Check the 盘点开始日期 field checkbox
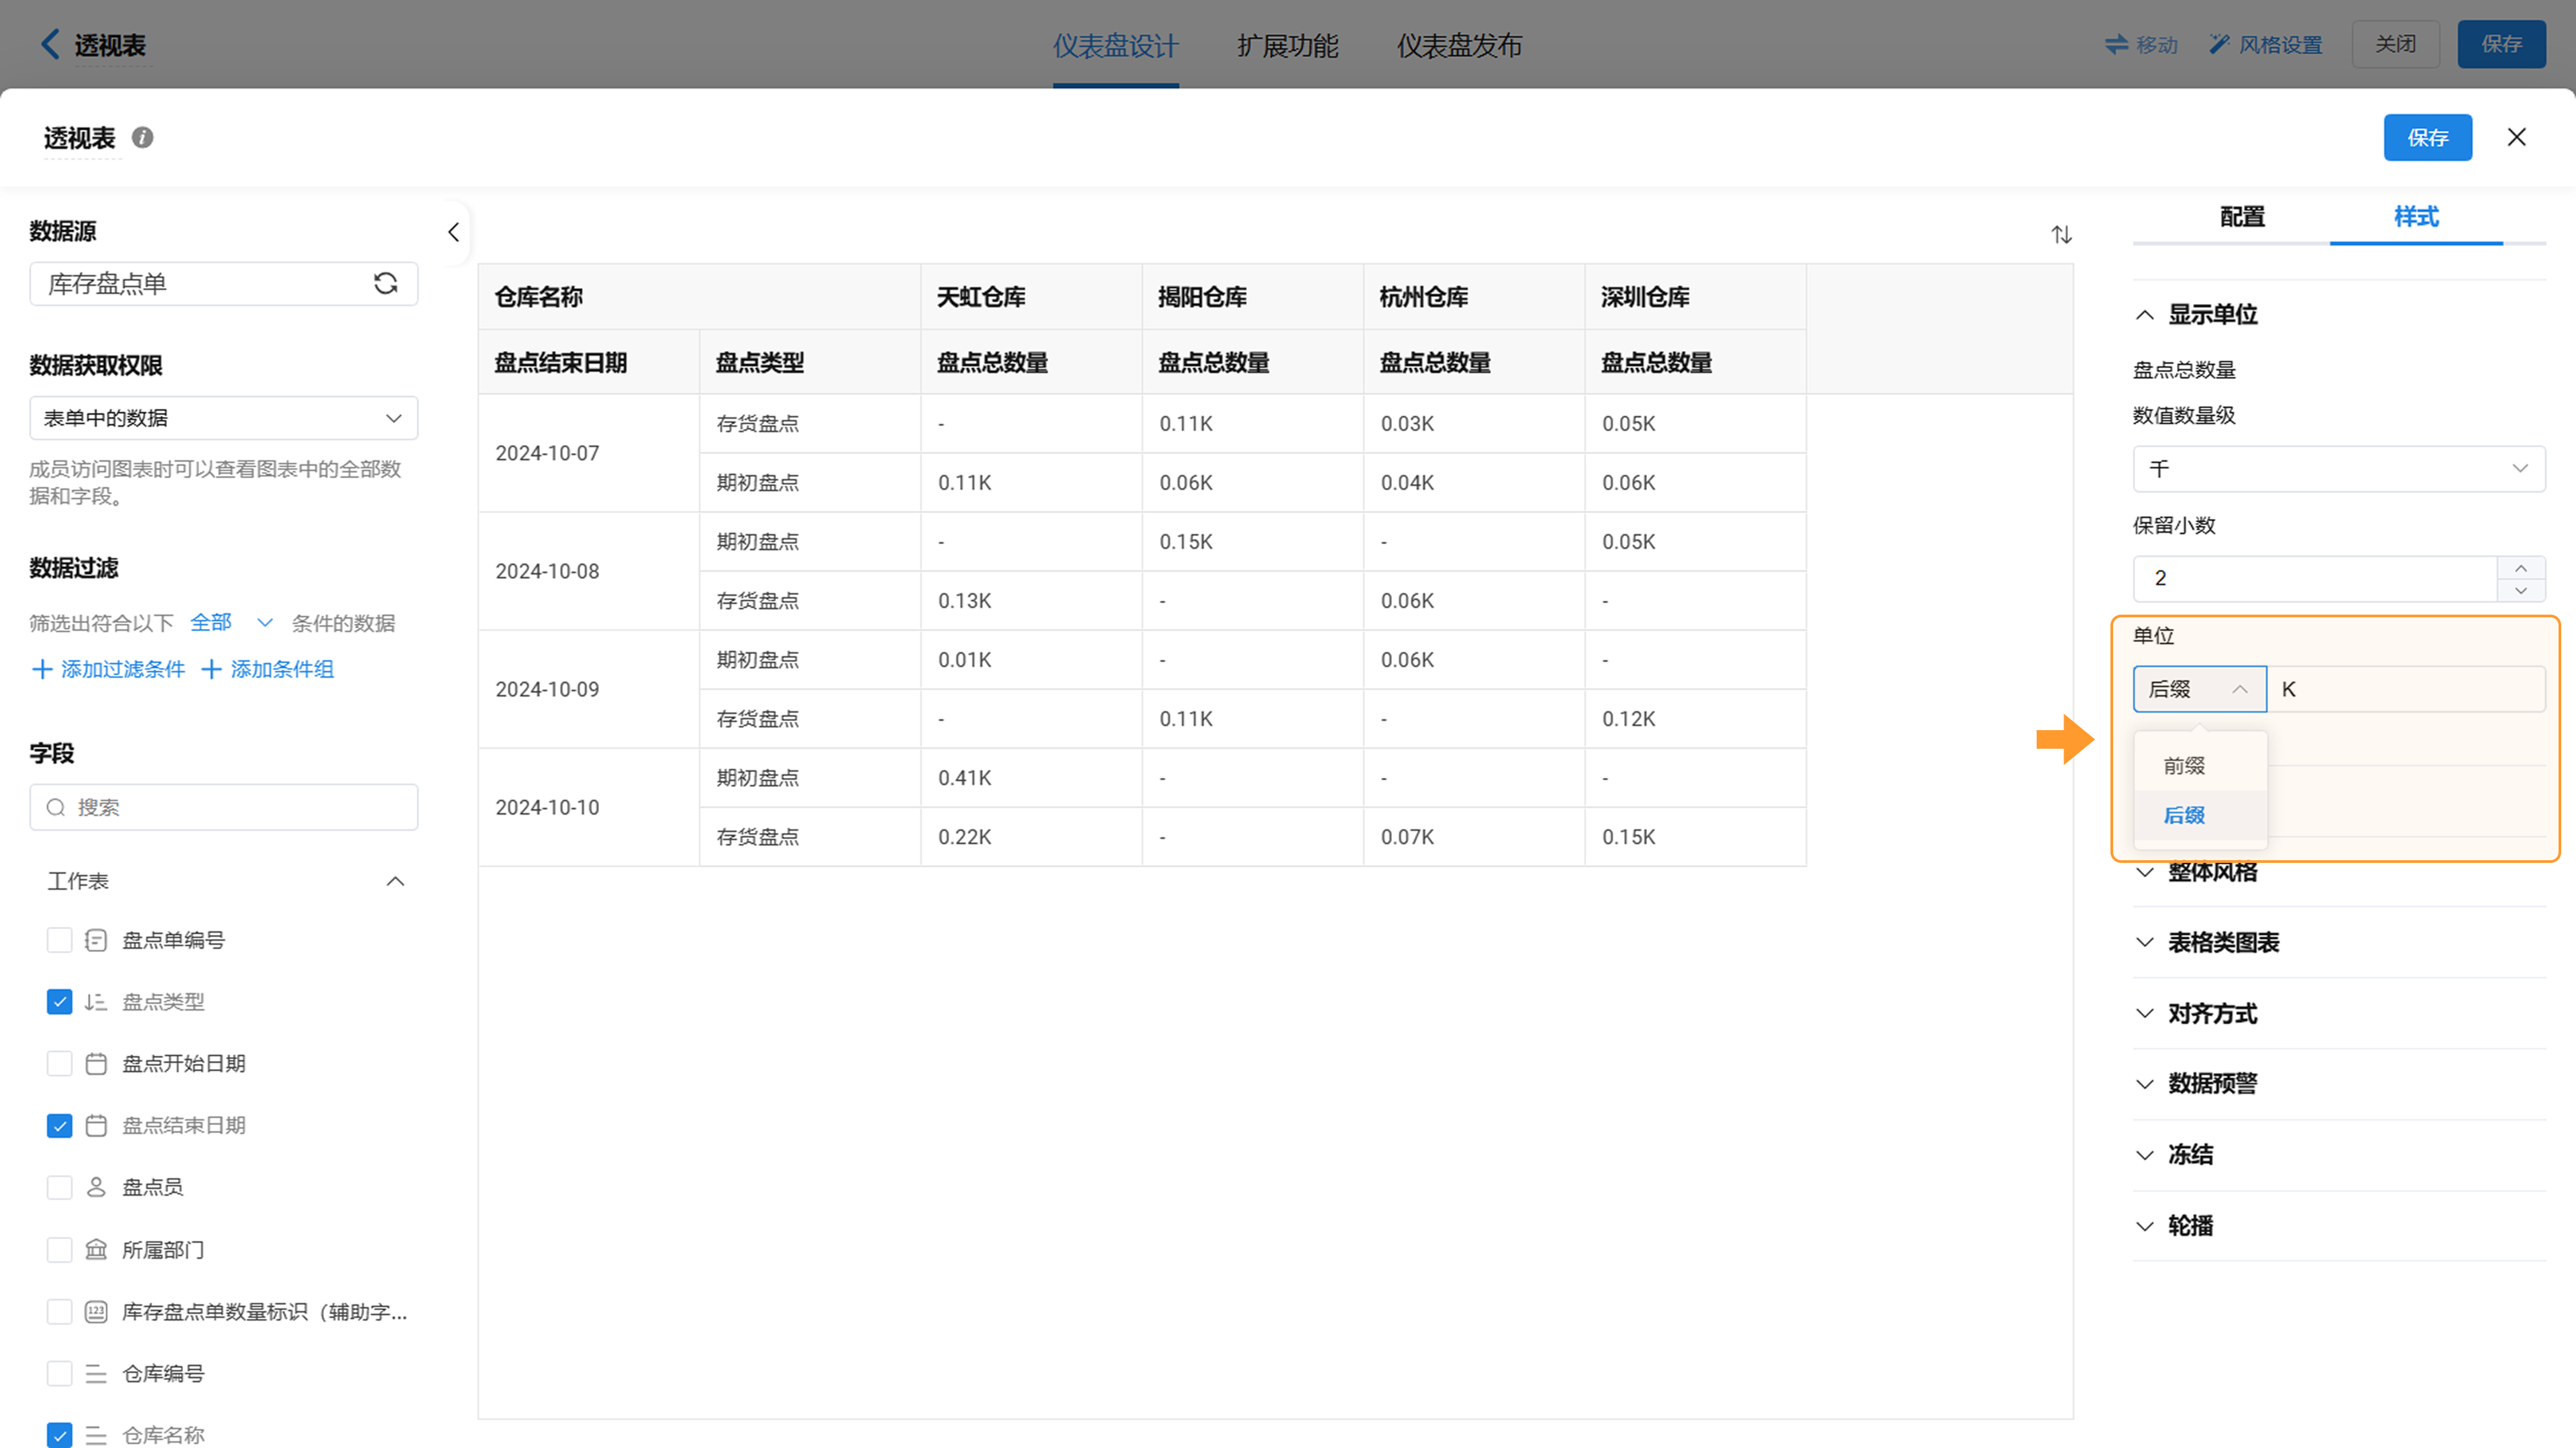The image size is (2576, 1448). [59, 1064]
